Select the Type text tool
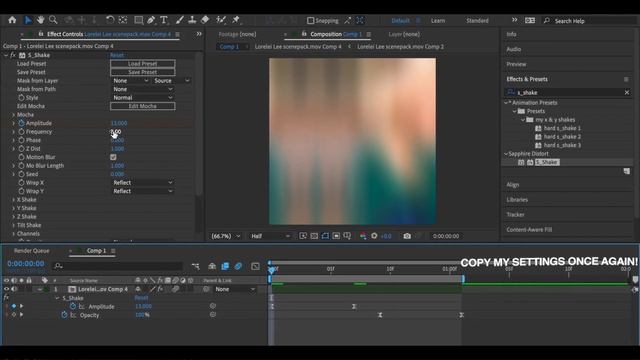Image resolution: width=640 pixels, height=360 pixels. pyautogui.click(x=164, y=20)
